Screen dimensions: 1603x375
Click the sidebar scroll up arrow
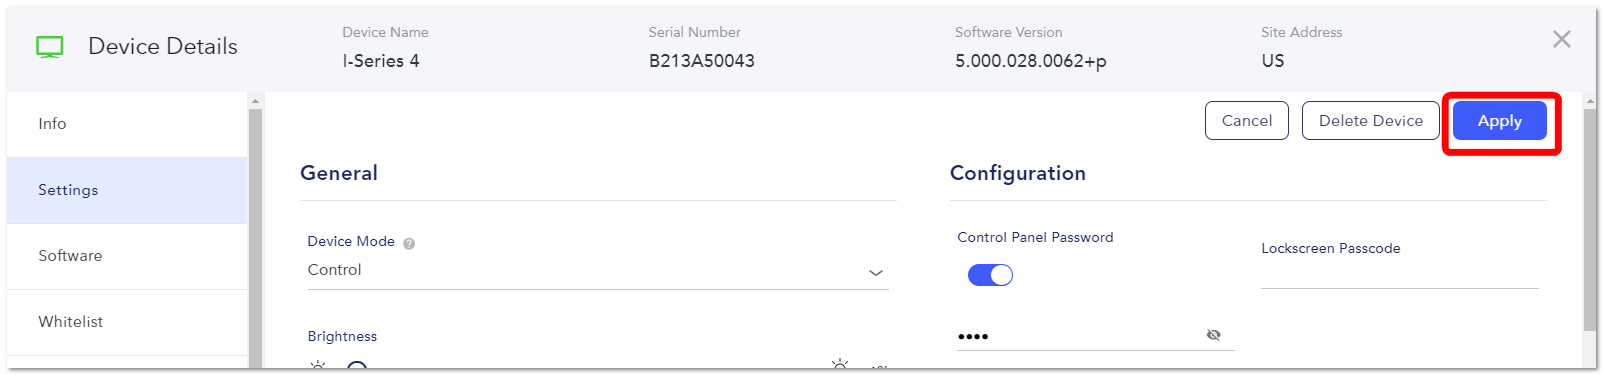click(255, 101)
